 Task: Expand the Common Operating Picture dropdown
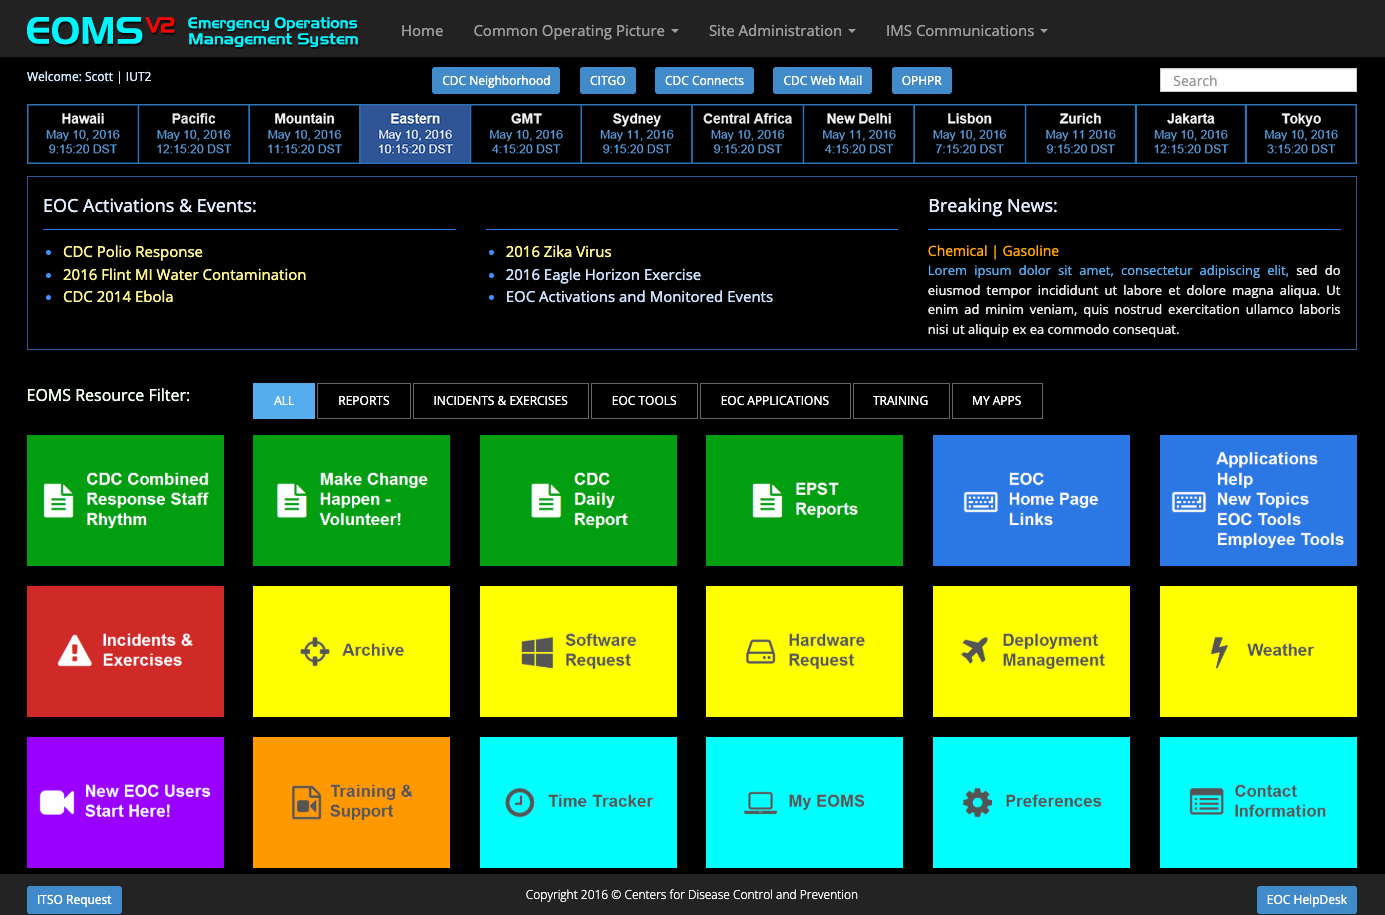pyautogui.click(x=576, y=31)
